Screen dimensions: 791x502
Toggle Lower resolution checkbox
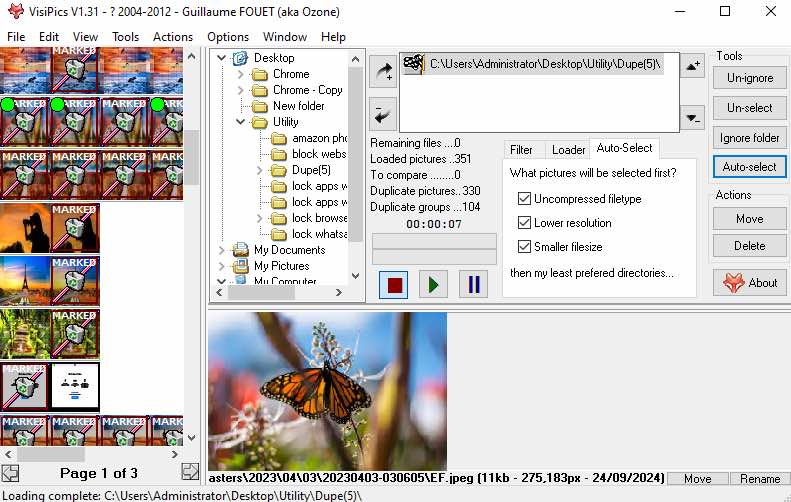(525, 223)
